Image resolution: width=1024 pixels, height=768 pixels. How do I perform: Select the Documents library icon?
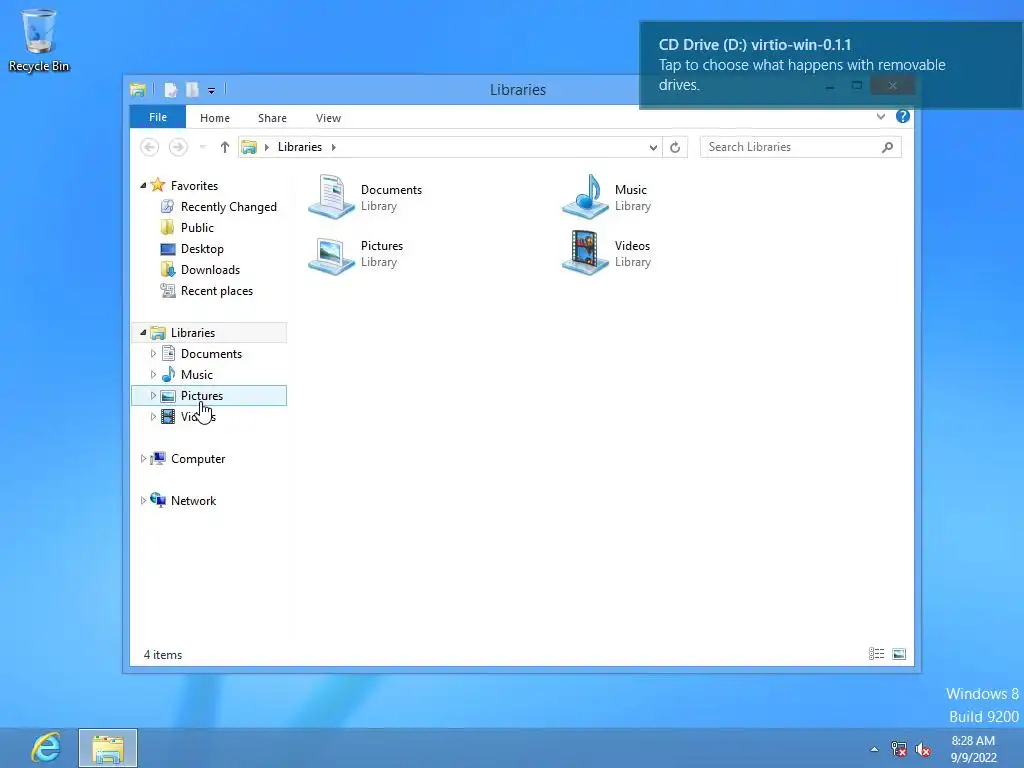(332, 197)
